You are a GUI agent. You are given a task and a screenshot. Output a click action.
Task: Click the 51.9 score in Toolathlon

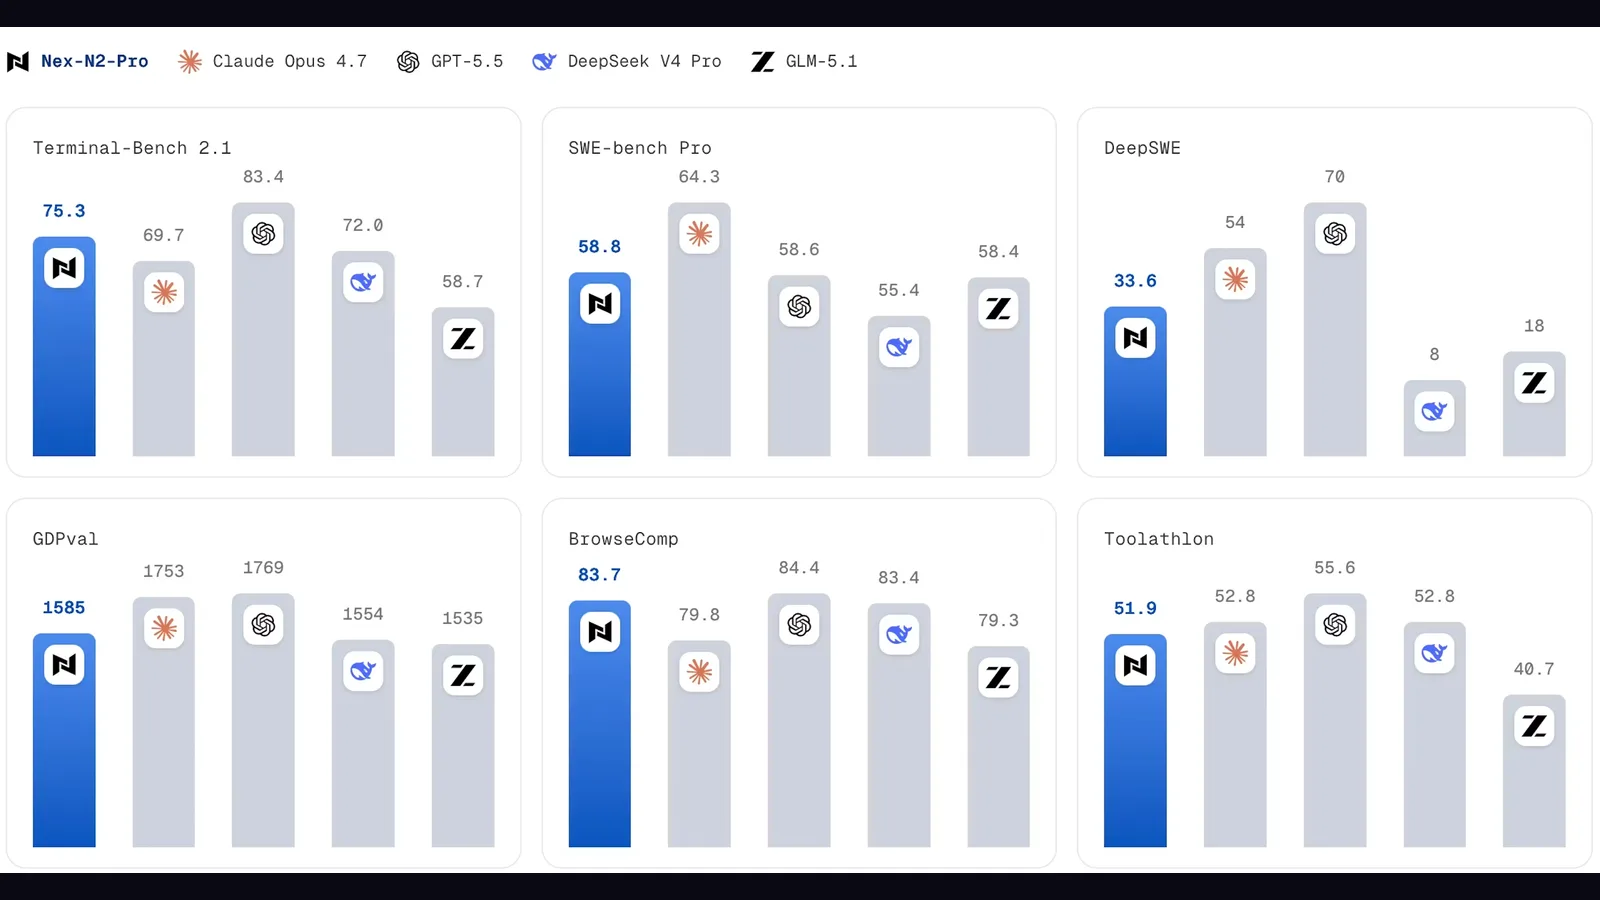(x=1135, y=608)
